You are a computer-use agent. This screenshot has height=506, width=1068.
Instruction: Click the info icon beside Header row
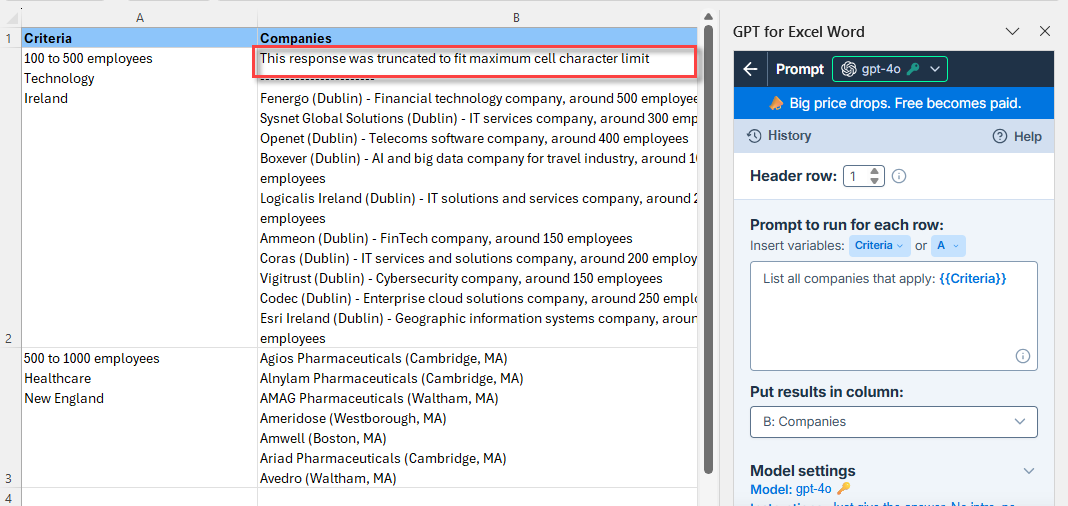click(899, 176)
